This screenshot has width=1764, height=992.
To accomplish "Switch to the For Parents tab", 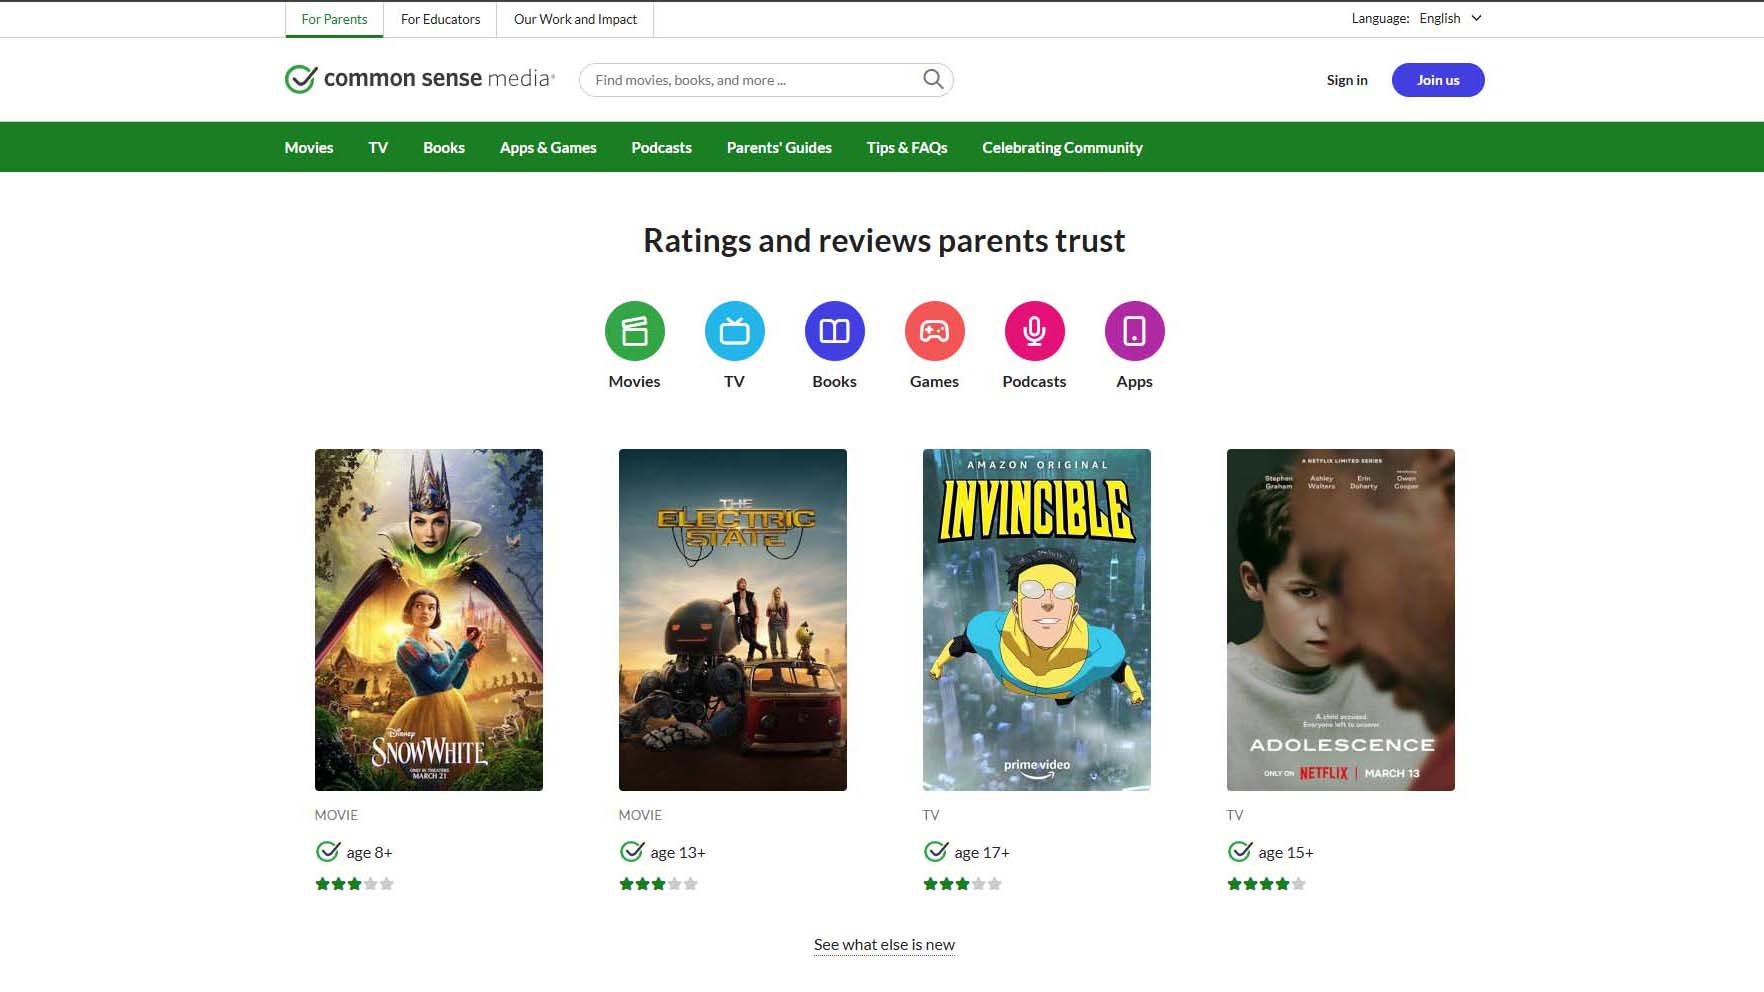I will [334, 19].
